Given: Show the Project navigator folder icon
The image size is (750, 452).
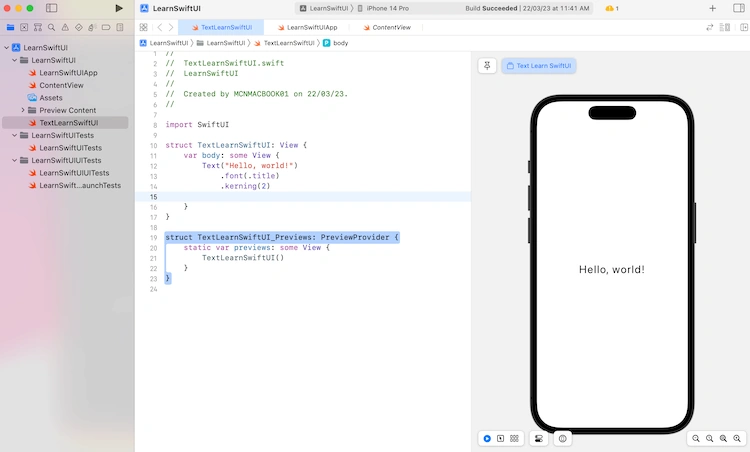Looking at the screenshot, I should [10, 27].
